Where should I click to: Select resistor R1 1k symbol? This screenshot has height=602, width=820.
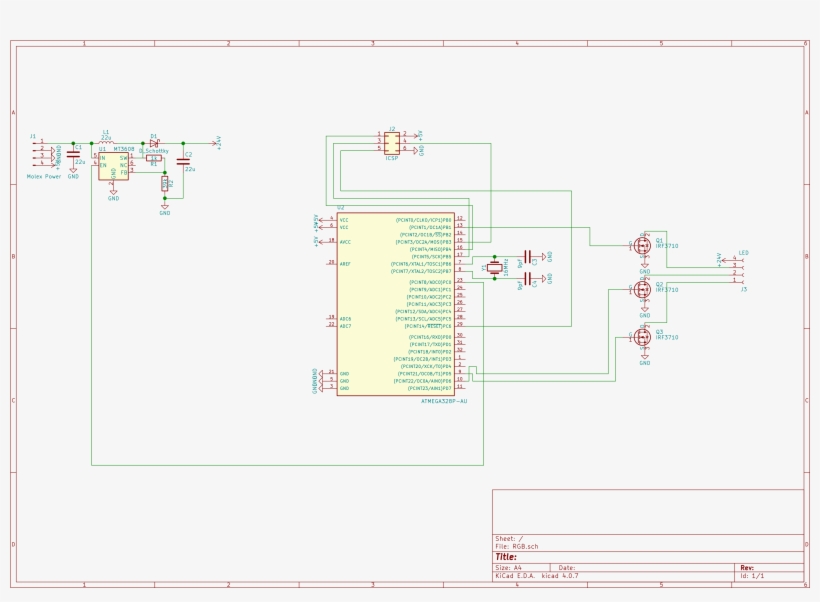(x=153, y=159)
